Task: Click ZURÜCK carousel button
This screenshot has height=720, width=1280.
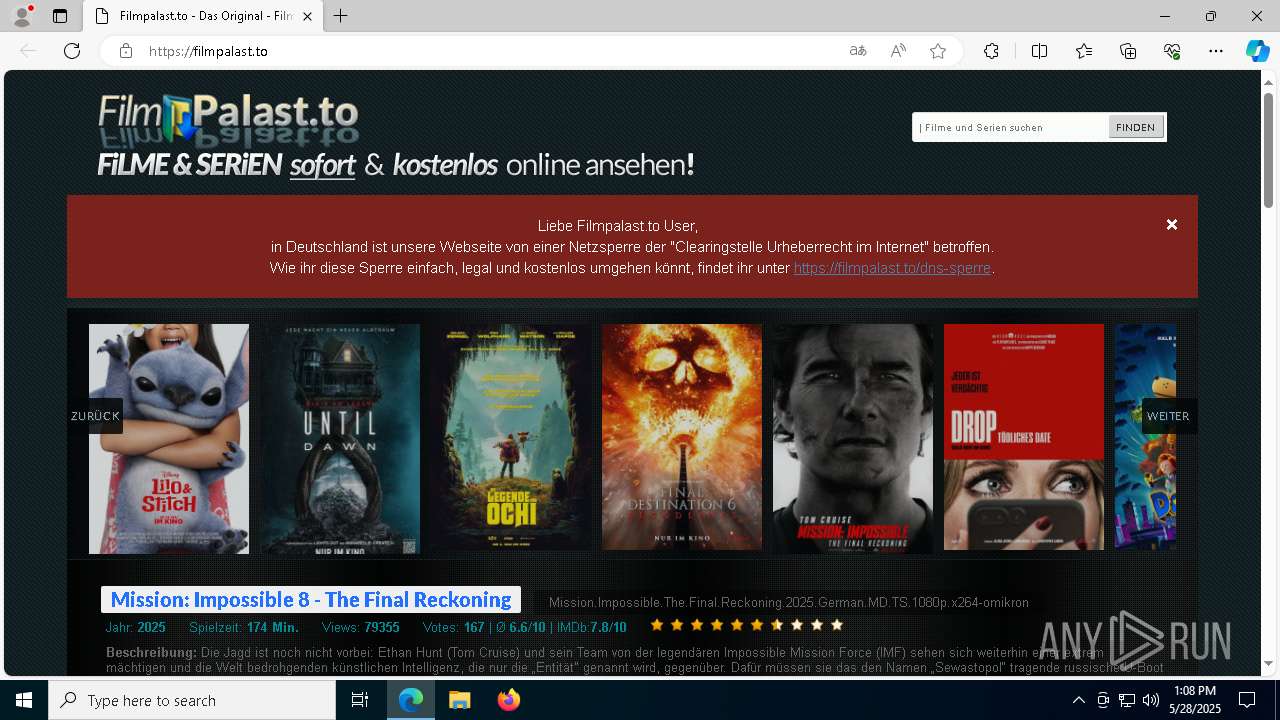Action: 95,416
